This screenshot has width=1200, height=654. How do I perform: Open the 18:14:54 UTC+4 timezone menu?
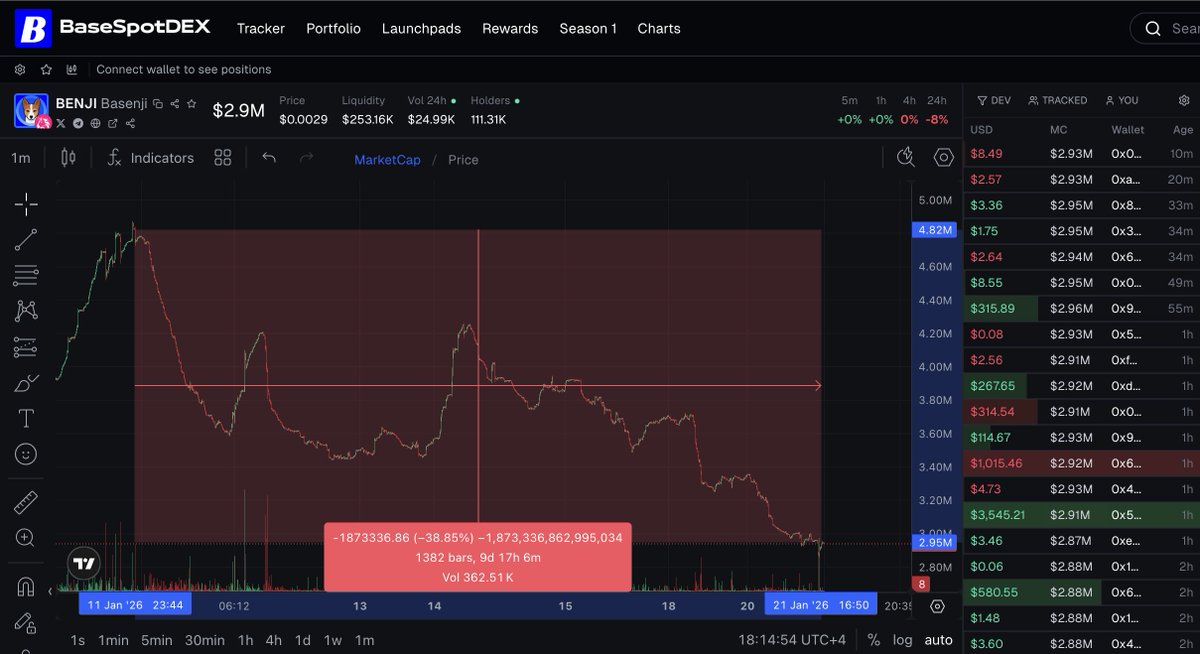coord(792,640)
